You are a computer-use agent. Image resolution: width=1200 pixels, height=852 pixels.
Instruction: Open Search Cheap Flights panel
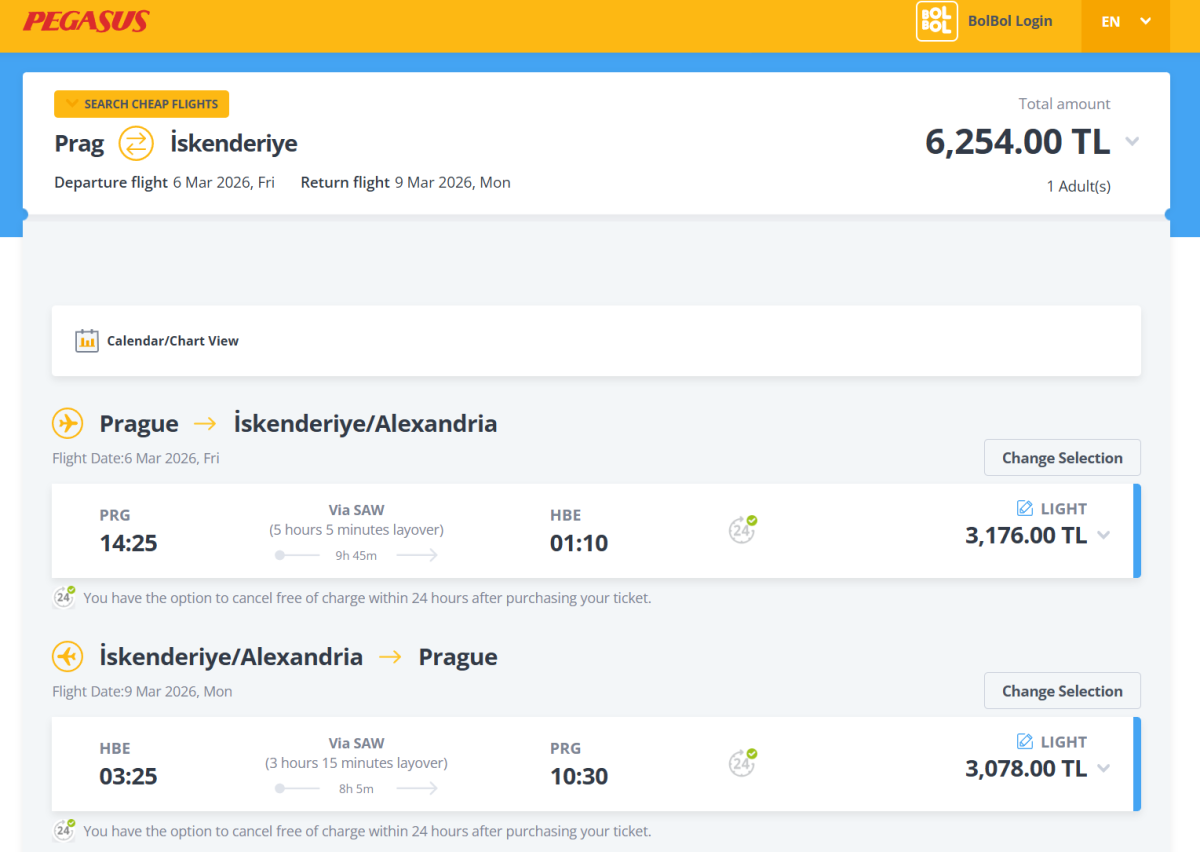click(142, 104)
